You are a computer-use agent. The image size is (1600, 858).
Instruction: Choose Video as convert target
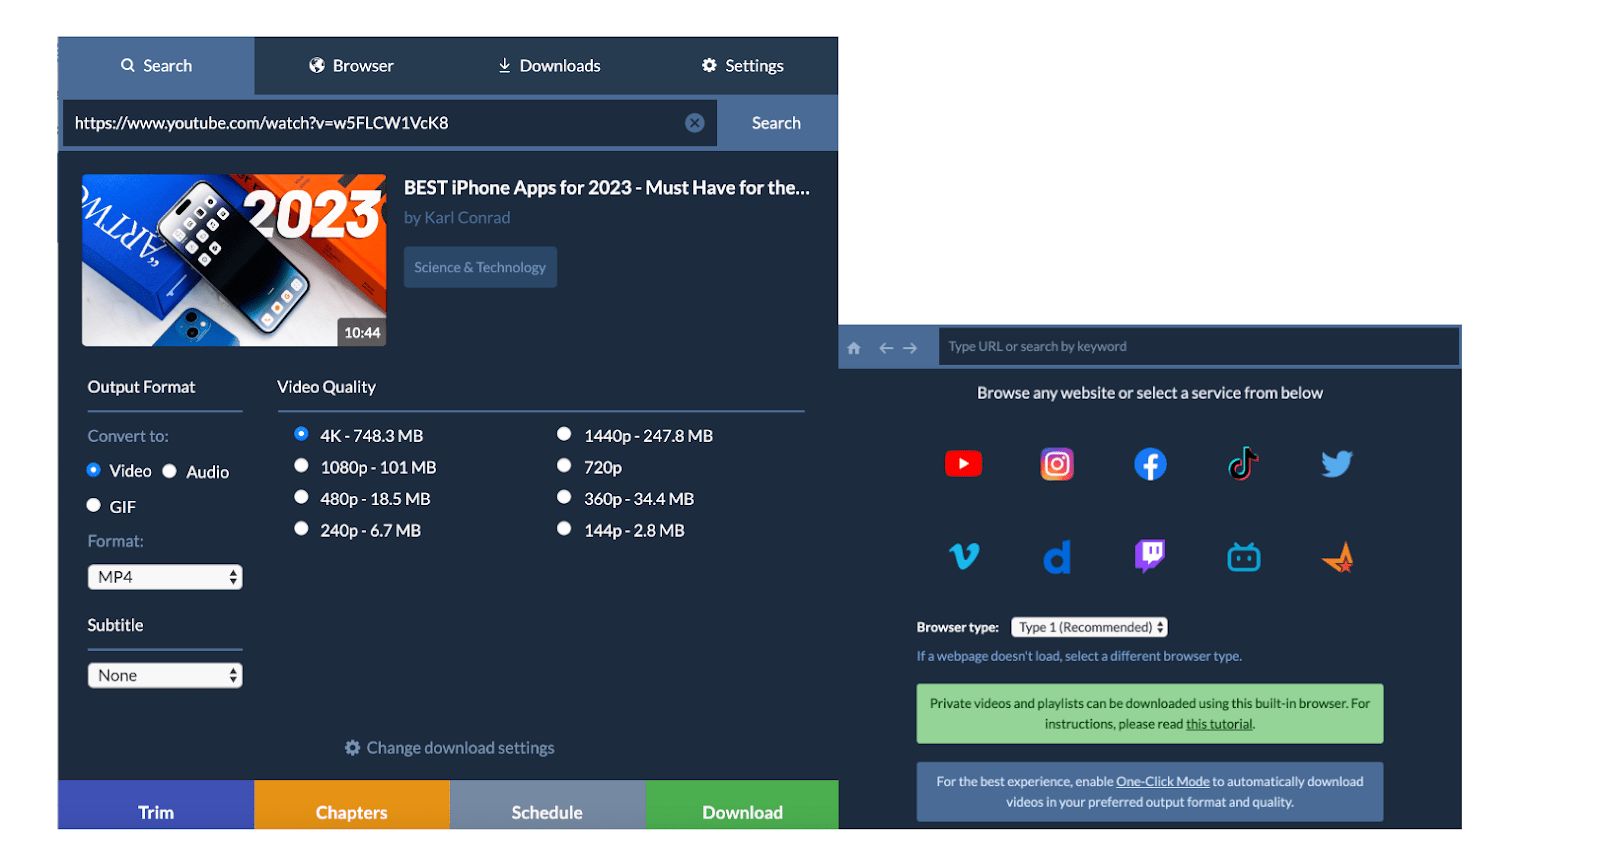94,470
